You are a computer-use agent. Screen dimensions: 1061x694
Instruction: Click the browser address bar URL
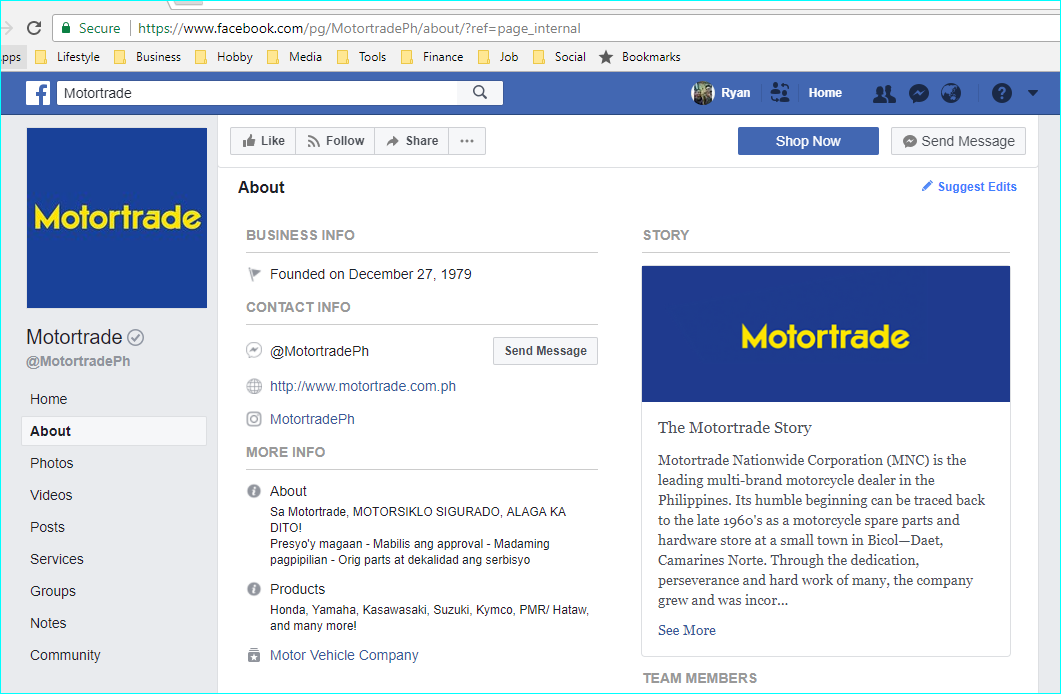point(359,28)
